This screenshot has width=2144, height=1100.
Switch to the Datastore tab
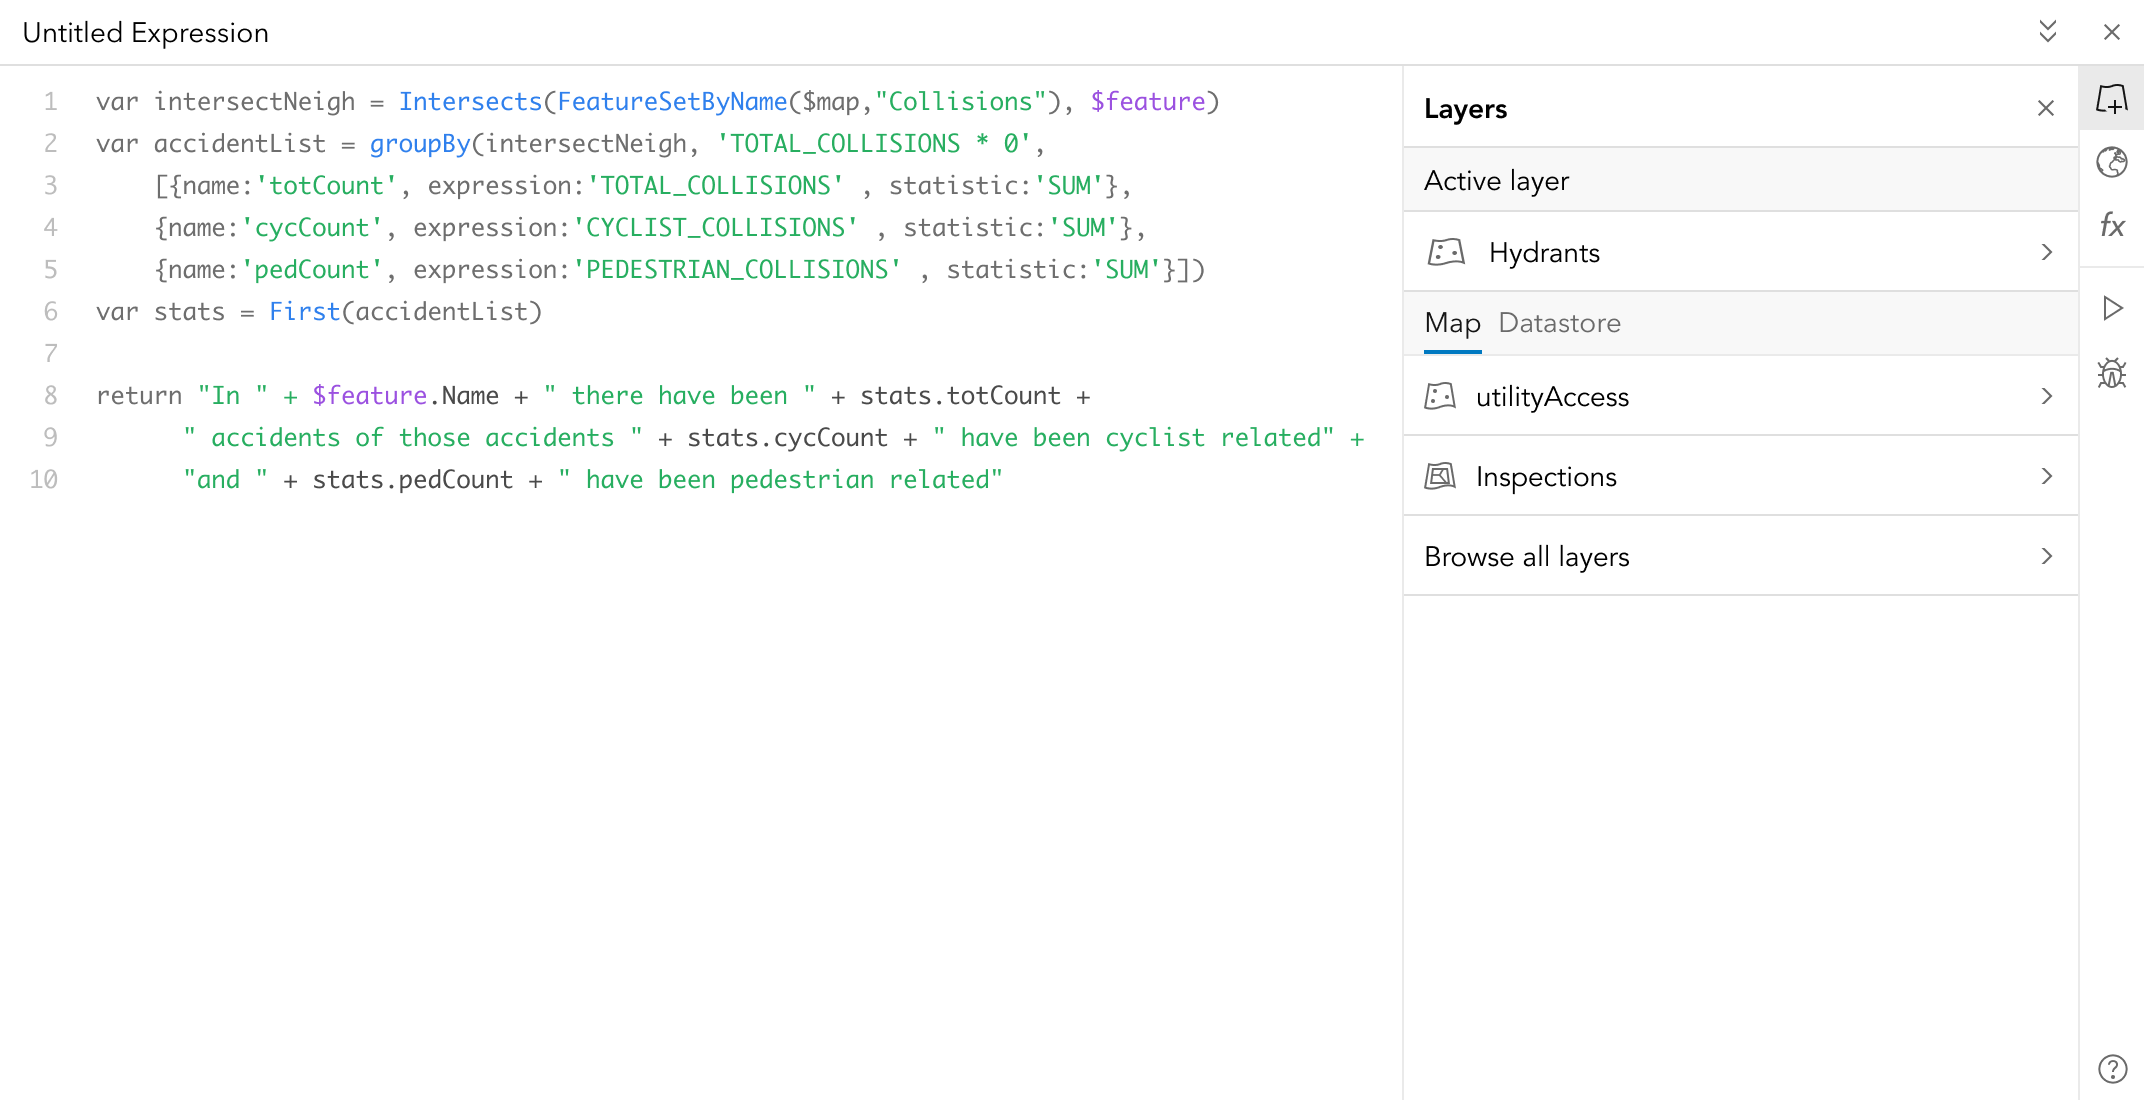pos(1559,323)
